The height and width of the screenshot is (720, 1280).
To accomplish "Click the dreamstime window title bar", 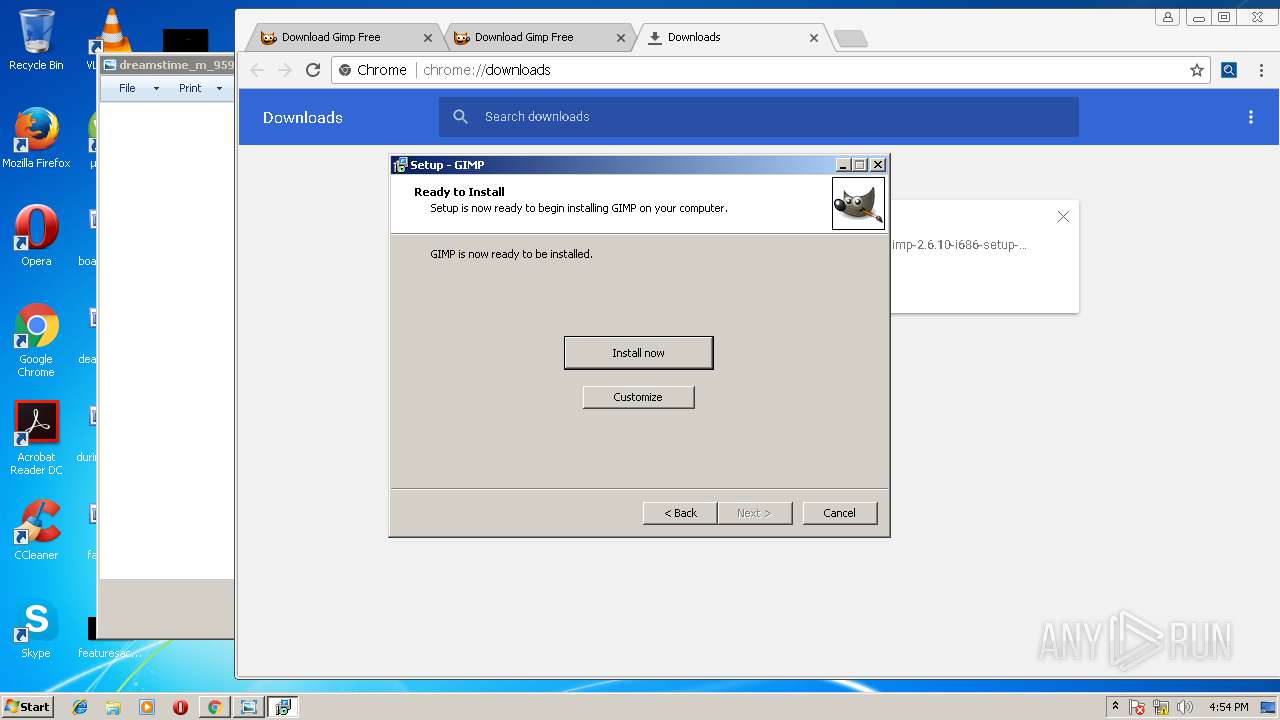I will pos(166,65).
